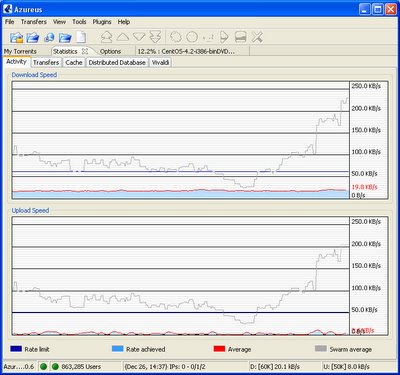Open the Plugins menu
The width and height of the screenshot is (400, 375).
[102, 22]
